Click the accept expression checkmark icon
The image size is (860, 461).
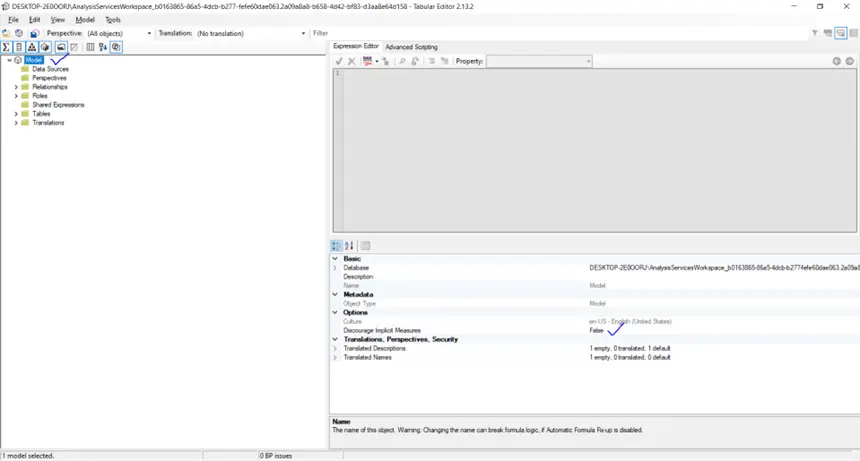[x=339, y=61]
